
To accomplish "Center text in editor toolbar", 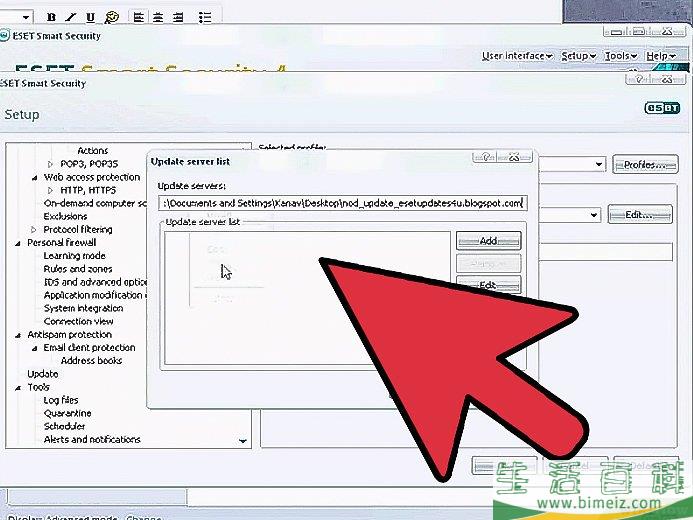I will tap(158, 17).
